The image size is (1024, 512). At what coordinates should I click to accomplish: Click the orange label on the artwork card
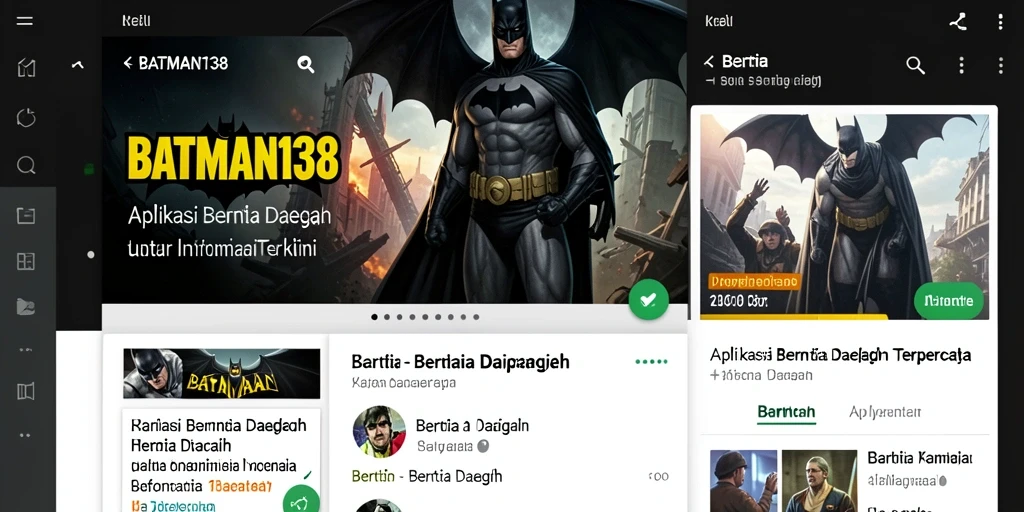[x=754, y=281]
